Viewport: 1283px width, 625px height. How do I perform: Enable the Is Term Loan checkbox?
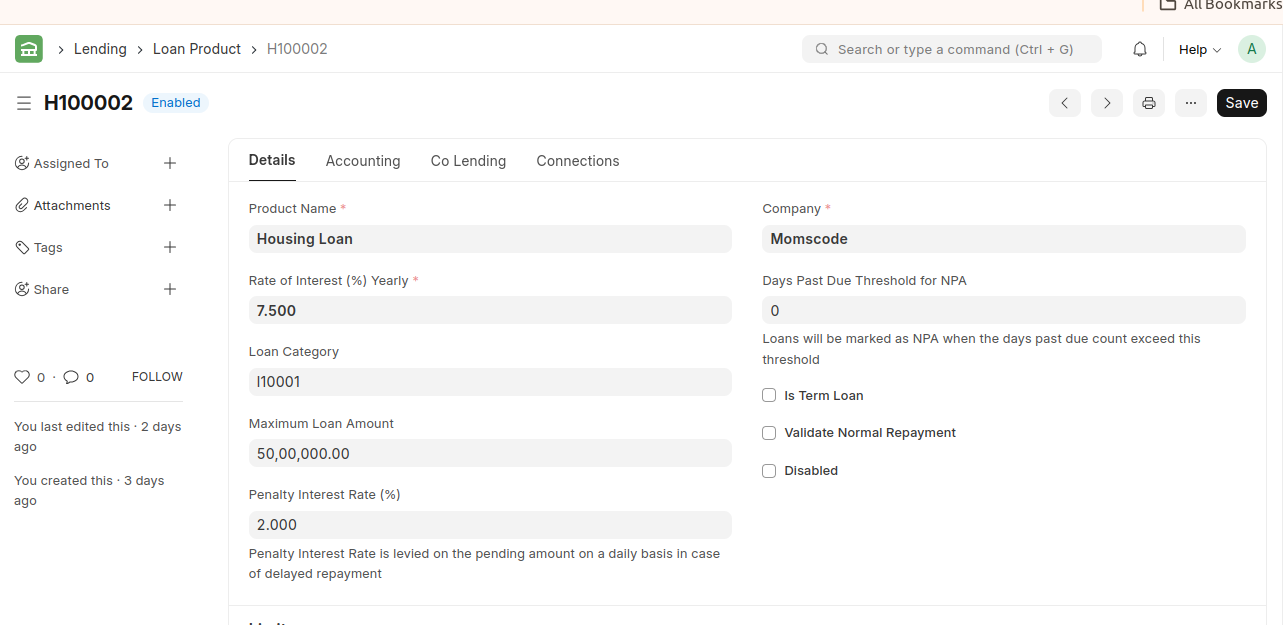pyautogui.click(x=769, y=395)
